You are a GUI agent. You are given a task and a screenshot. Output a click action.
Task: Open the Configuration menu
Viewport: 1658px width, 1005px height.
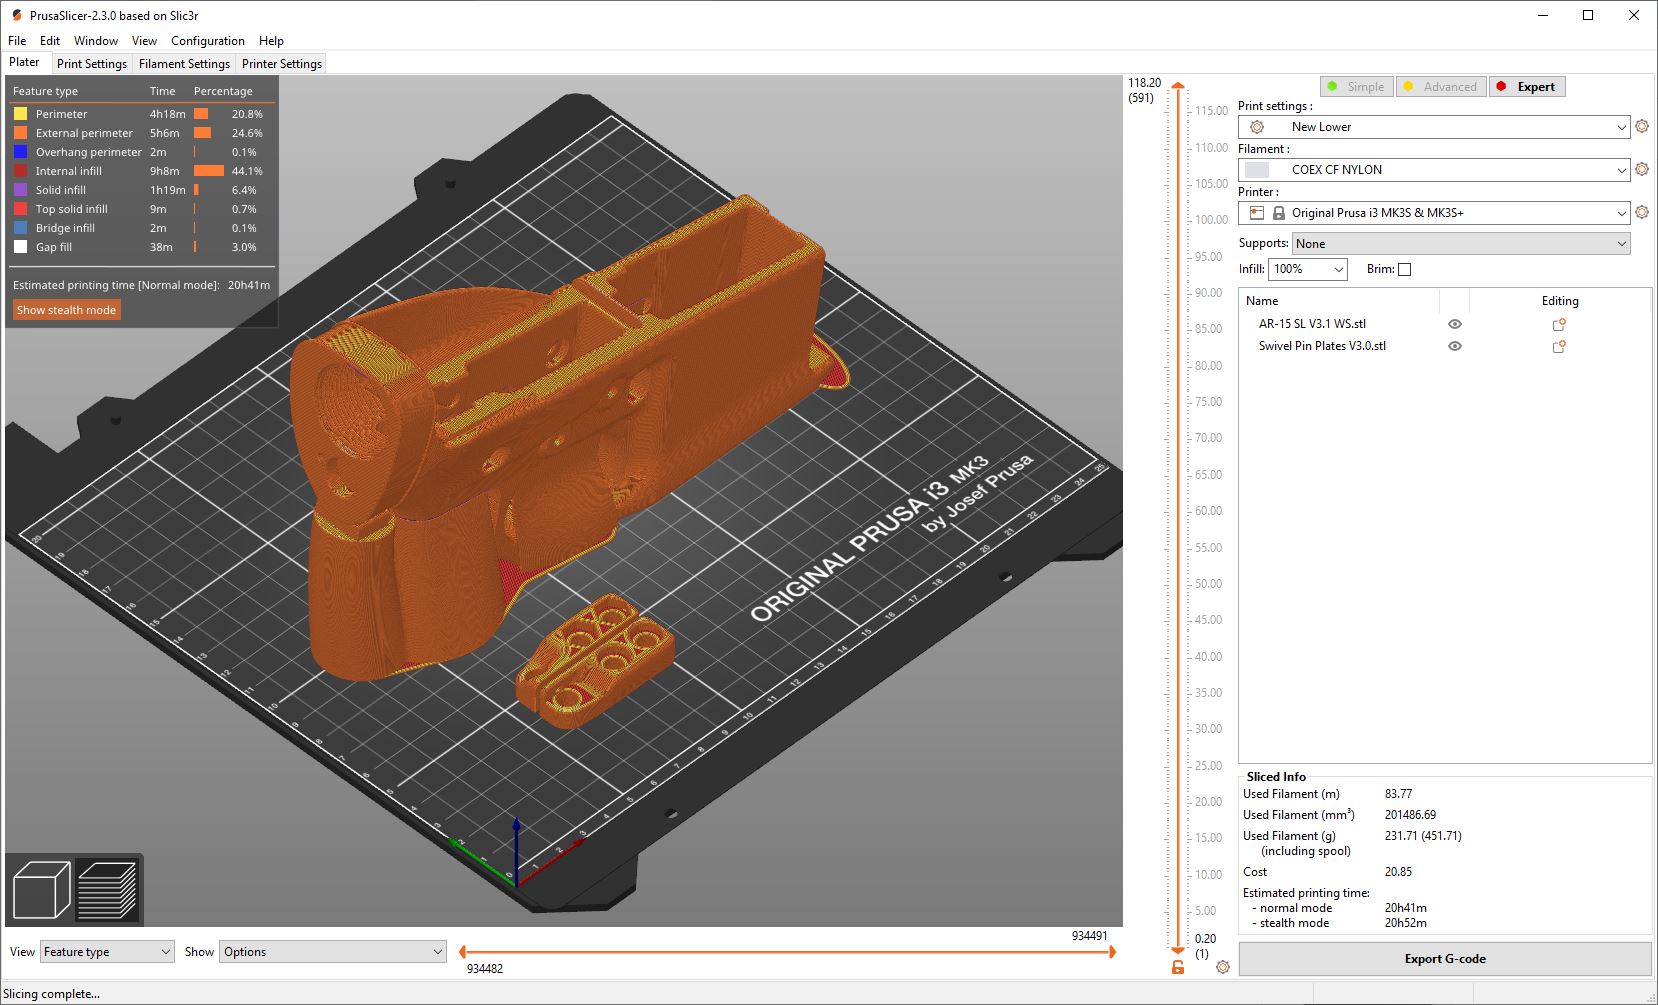[x=207, y=41]
